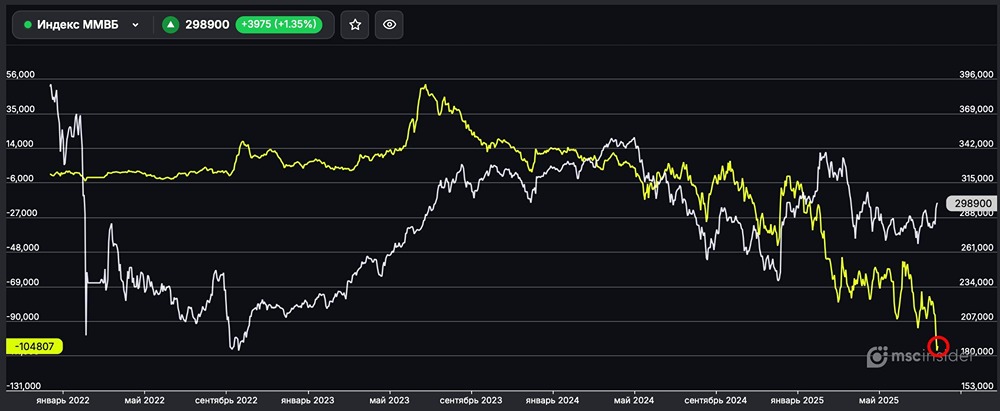1000x411 pixels.
Task: Click the январь 2025 date label
Action: pos(798,400)
